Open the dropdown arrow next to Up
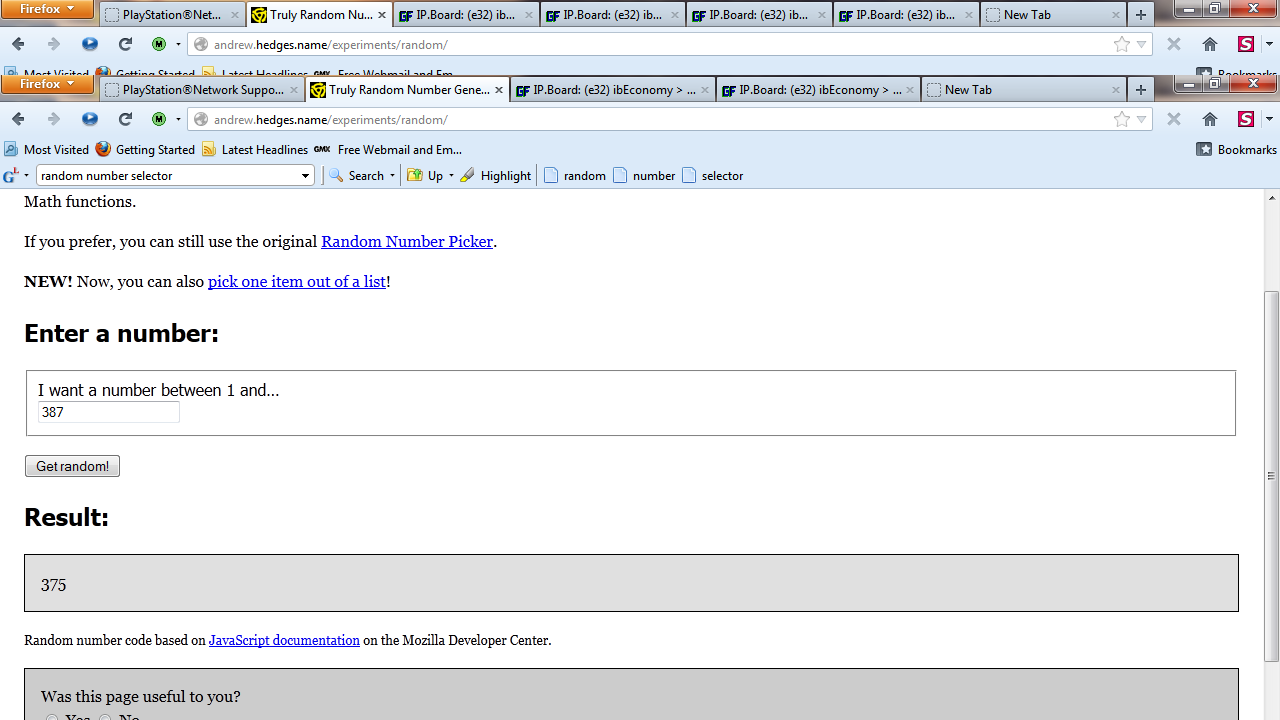 451,176
